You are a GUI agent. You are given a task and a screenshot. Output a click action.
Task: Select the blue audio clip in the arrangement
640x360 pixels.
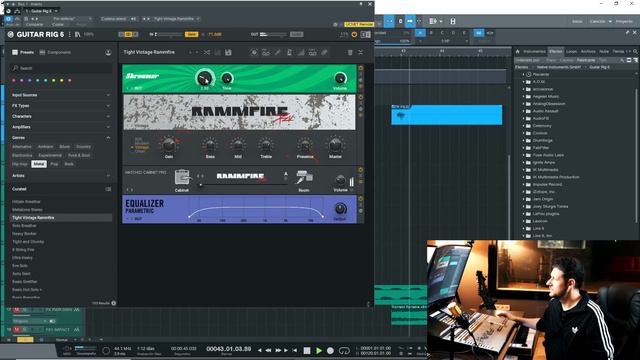447,115
